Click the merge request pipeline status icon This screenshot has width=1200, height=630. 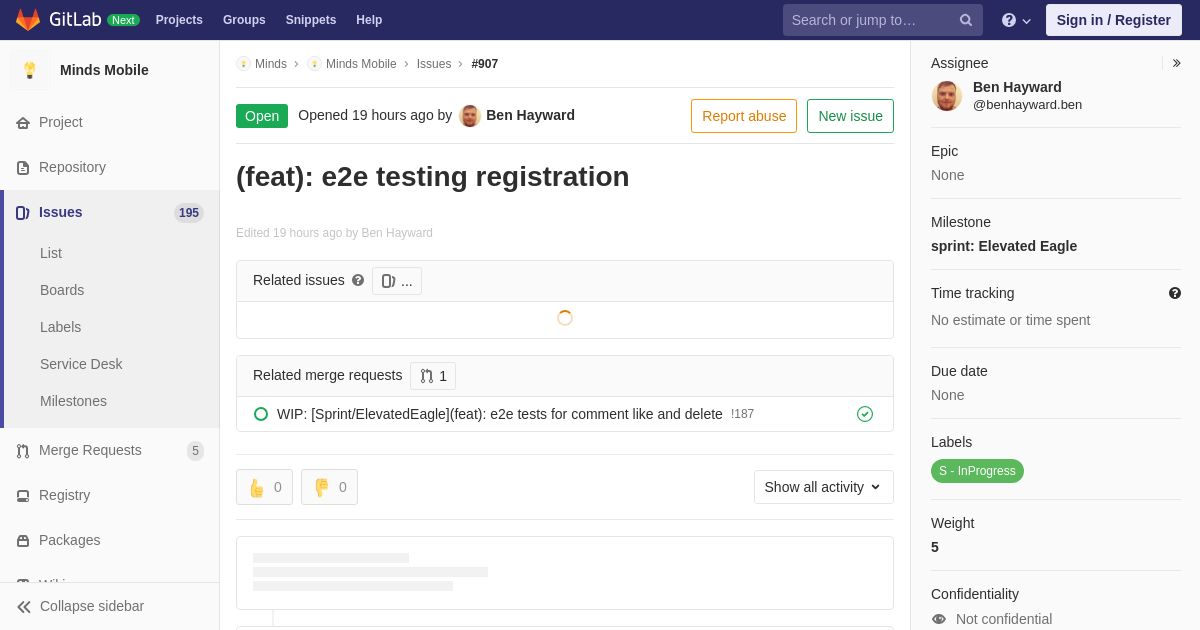865,414
